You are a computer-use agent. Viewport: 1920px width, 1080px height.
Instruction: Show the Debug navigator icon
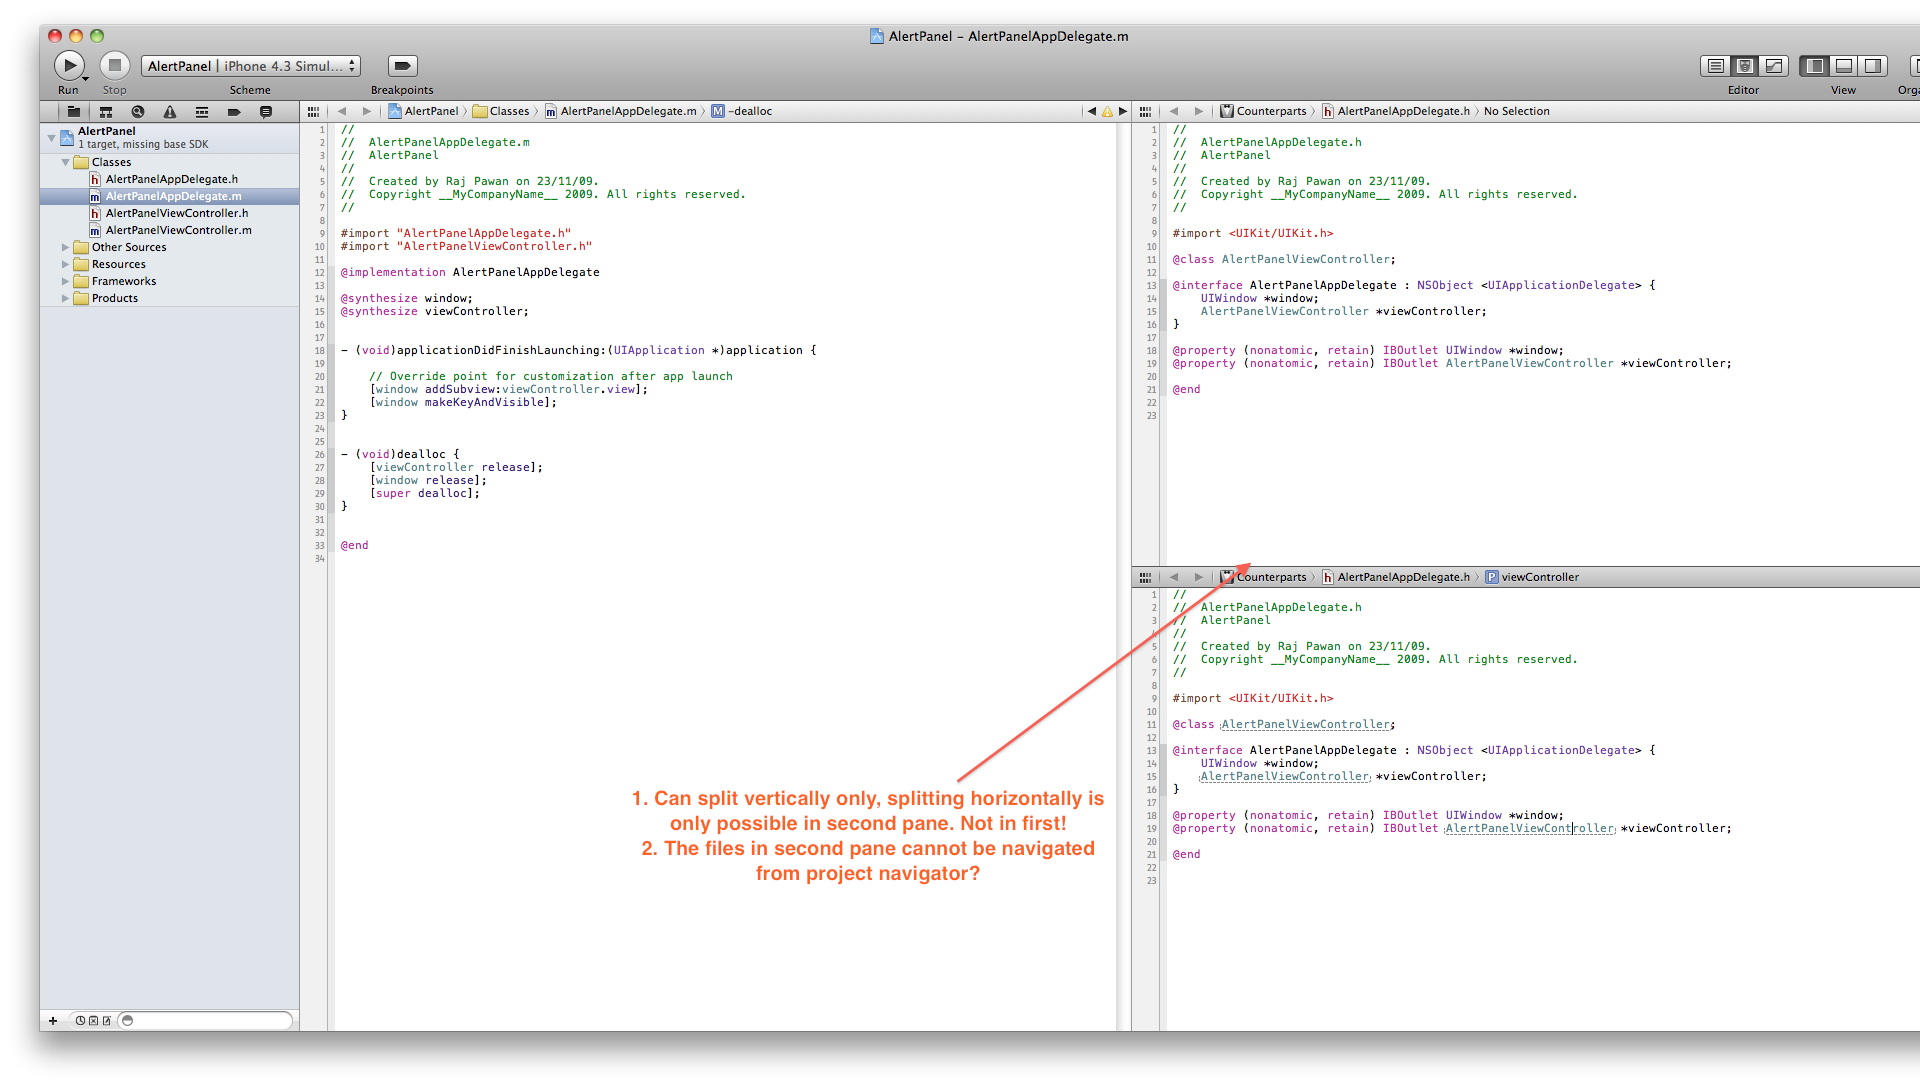[x=202, y=112]
